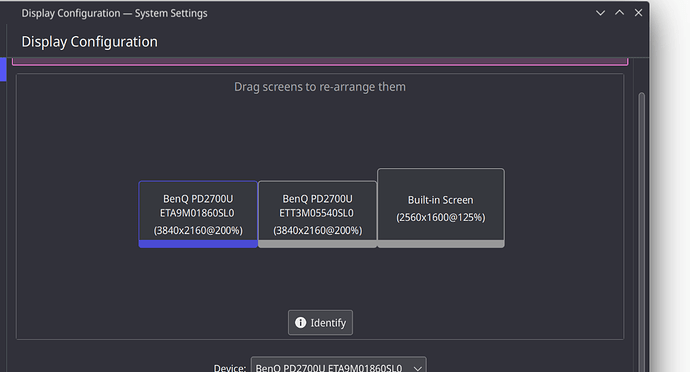Click the 2560x1600@125% resolution text
Viewport: 690px width, 372px height.
pos(440,217)
